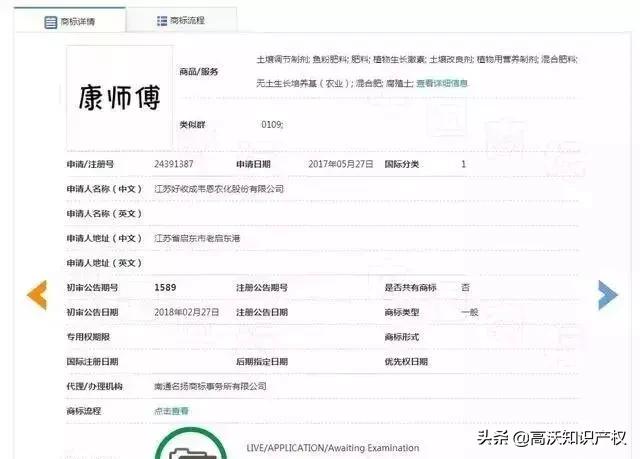Select agency 南通名扬商标事务所有限公司
The height and width of the screenshot is (459, 640).
click(x=210, y=386)
